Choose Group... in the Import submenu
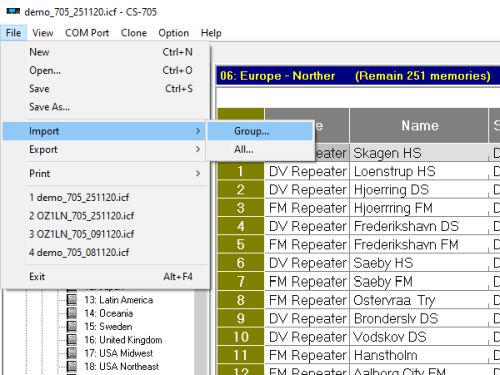Viewport: 500px width, 375px height. pyautogui.click(x=260, y=131)
